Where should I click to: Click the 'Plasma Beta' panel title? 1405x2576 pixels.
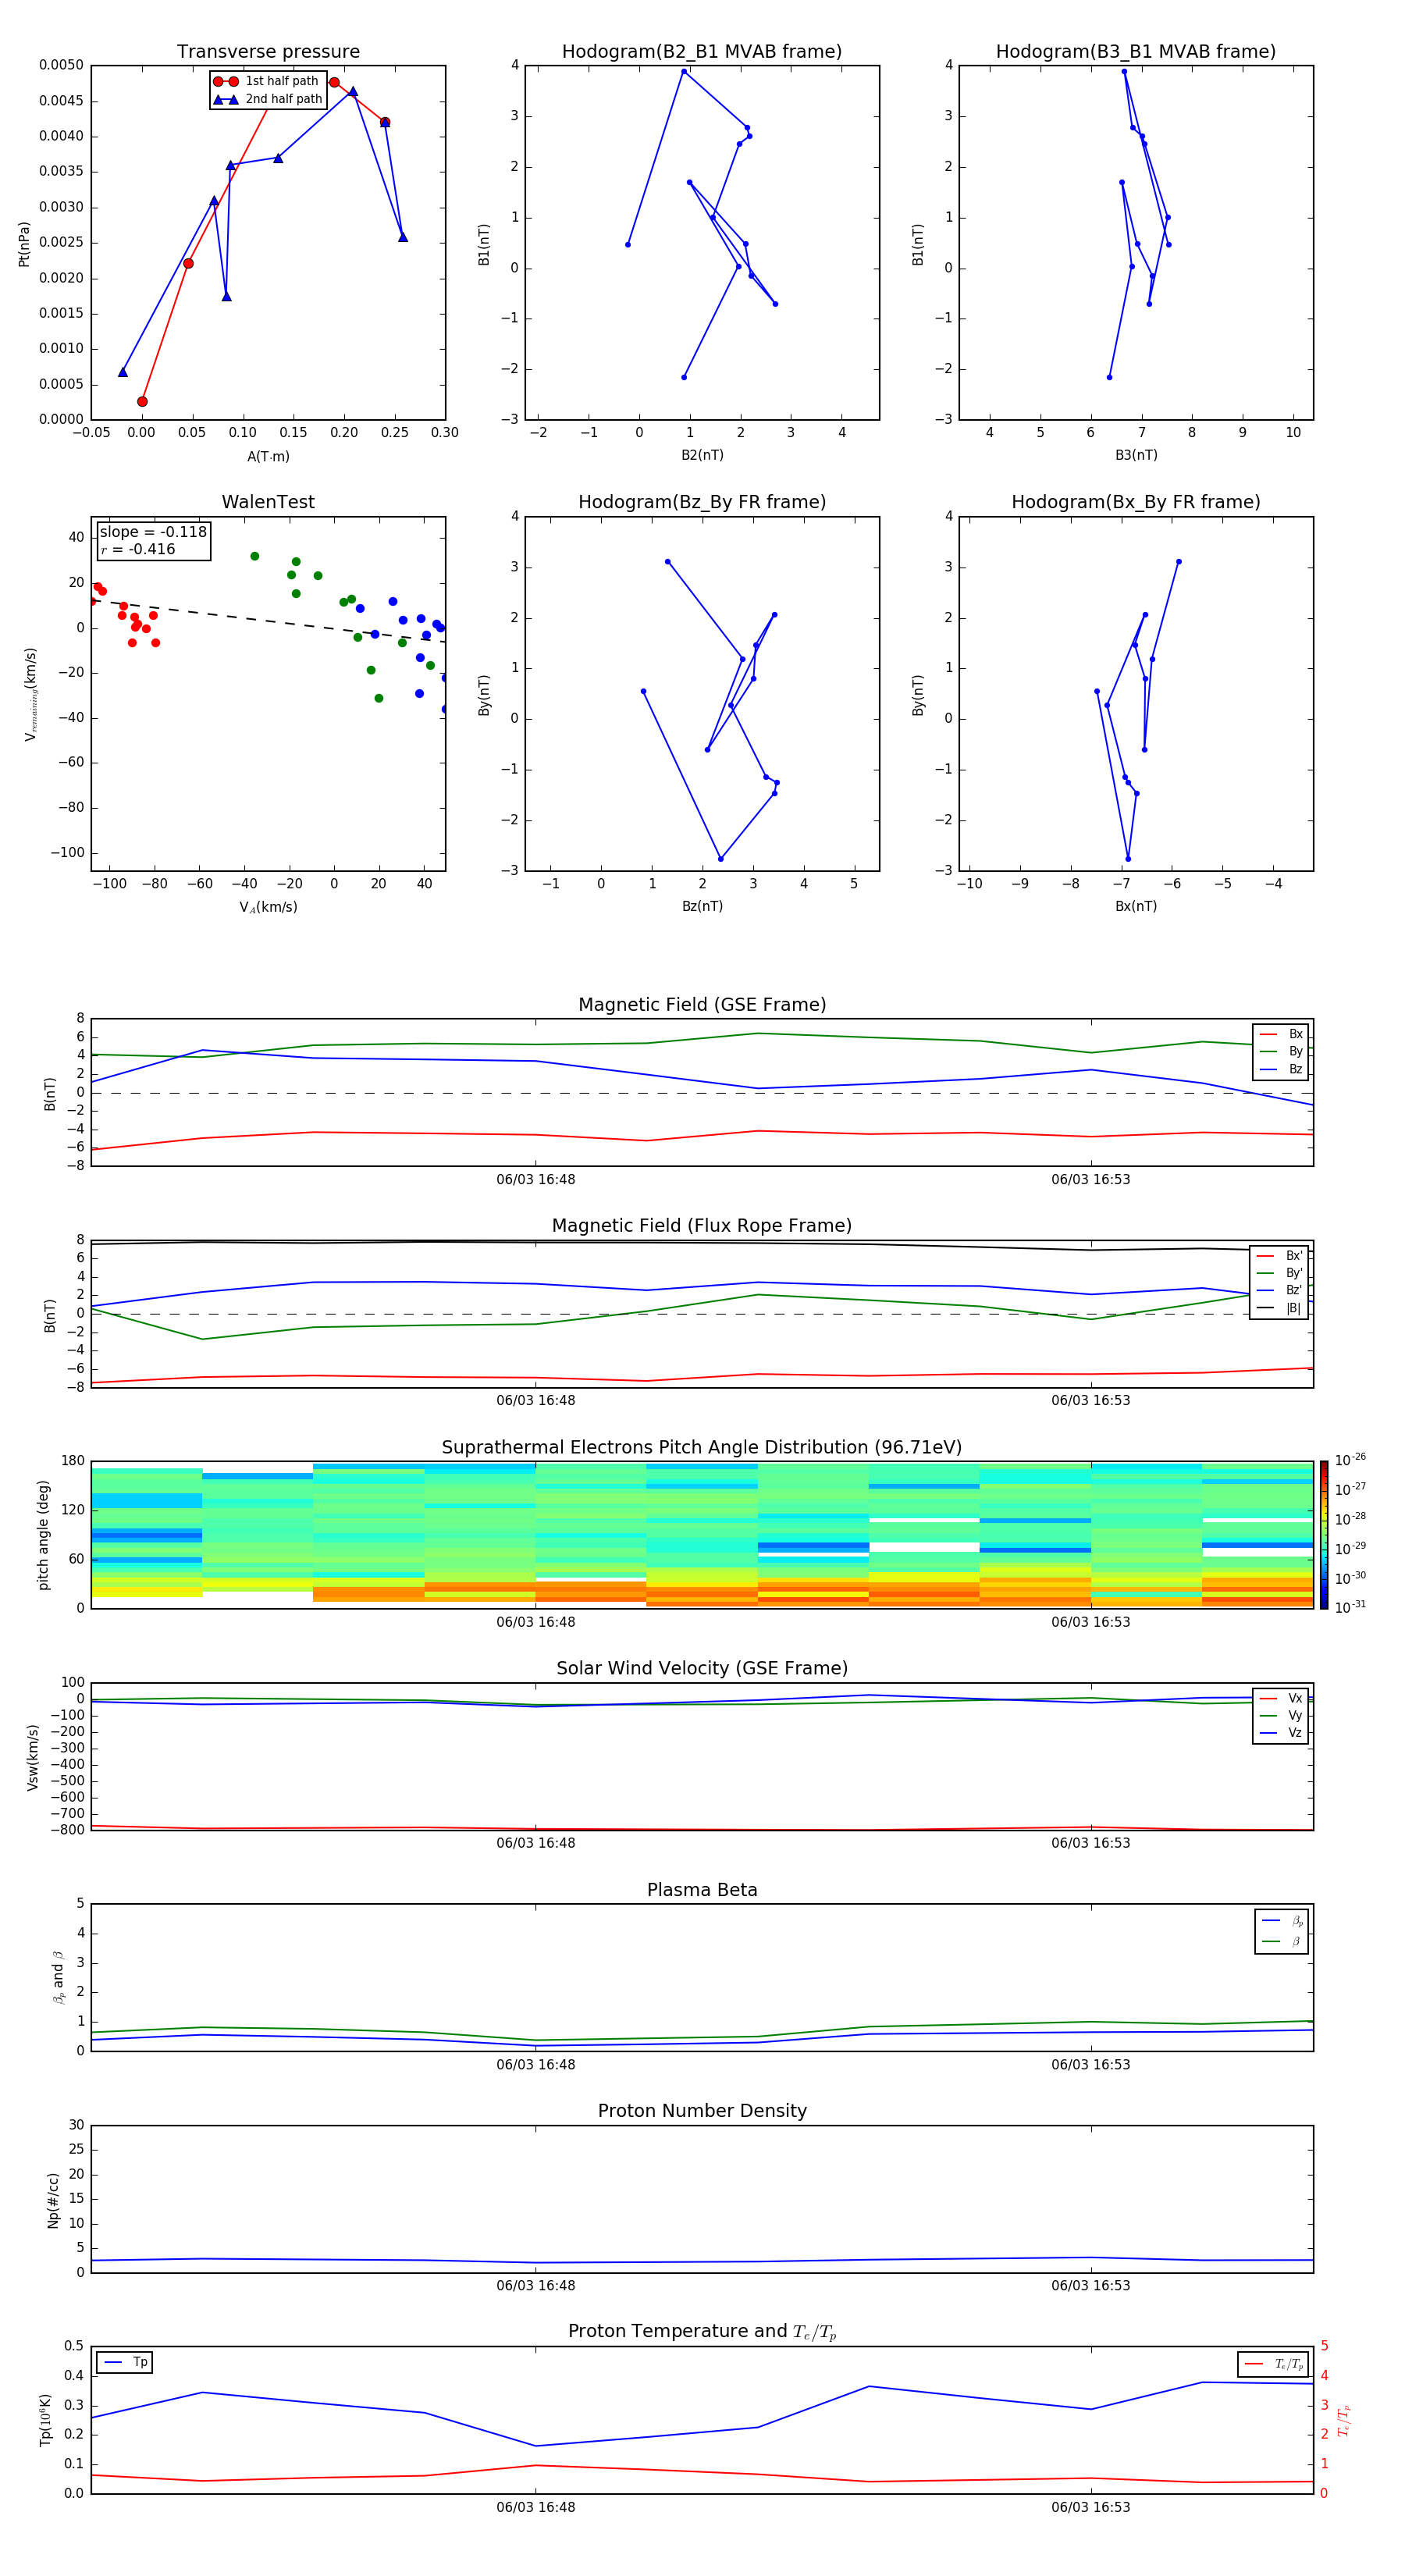[x=702, y=1890]
